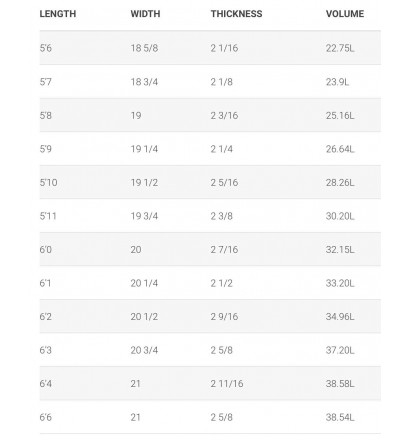This screenshot has height=440, width=410.
Task: Select the 22.75L volume cell
Action: [340, 48]
